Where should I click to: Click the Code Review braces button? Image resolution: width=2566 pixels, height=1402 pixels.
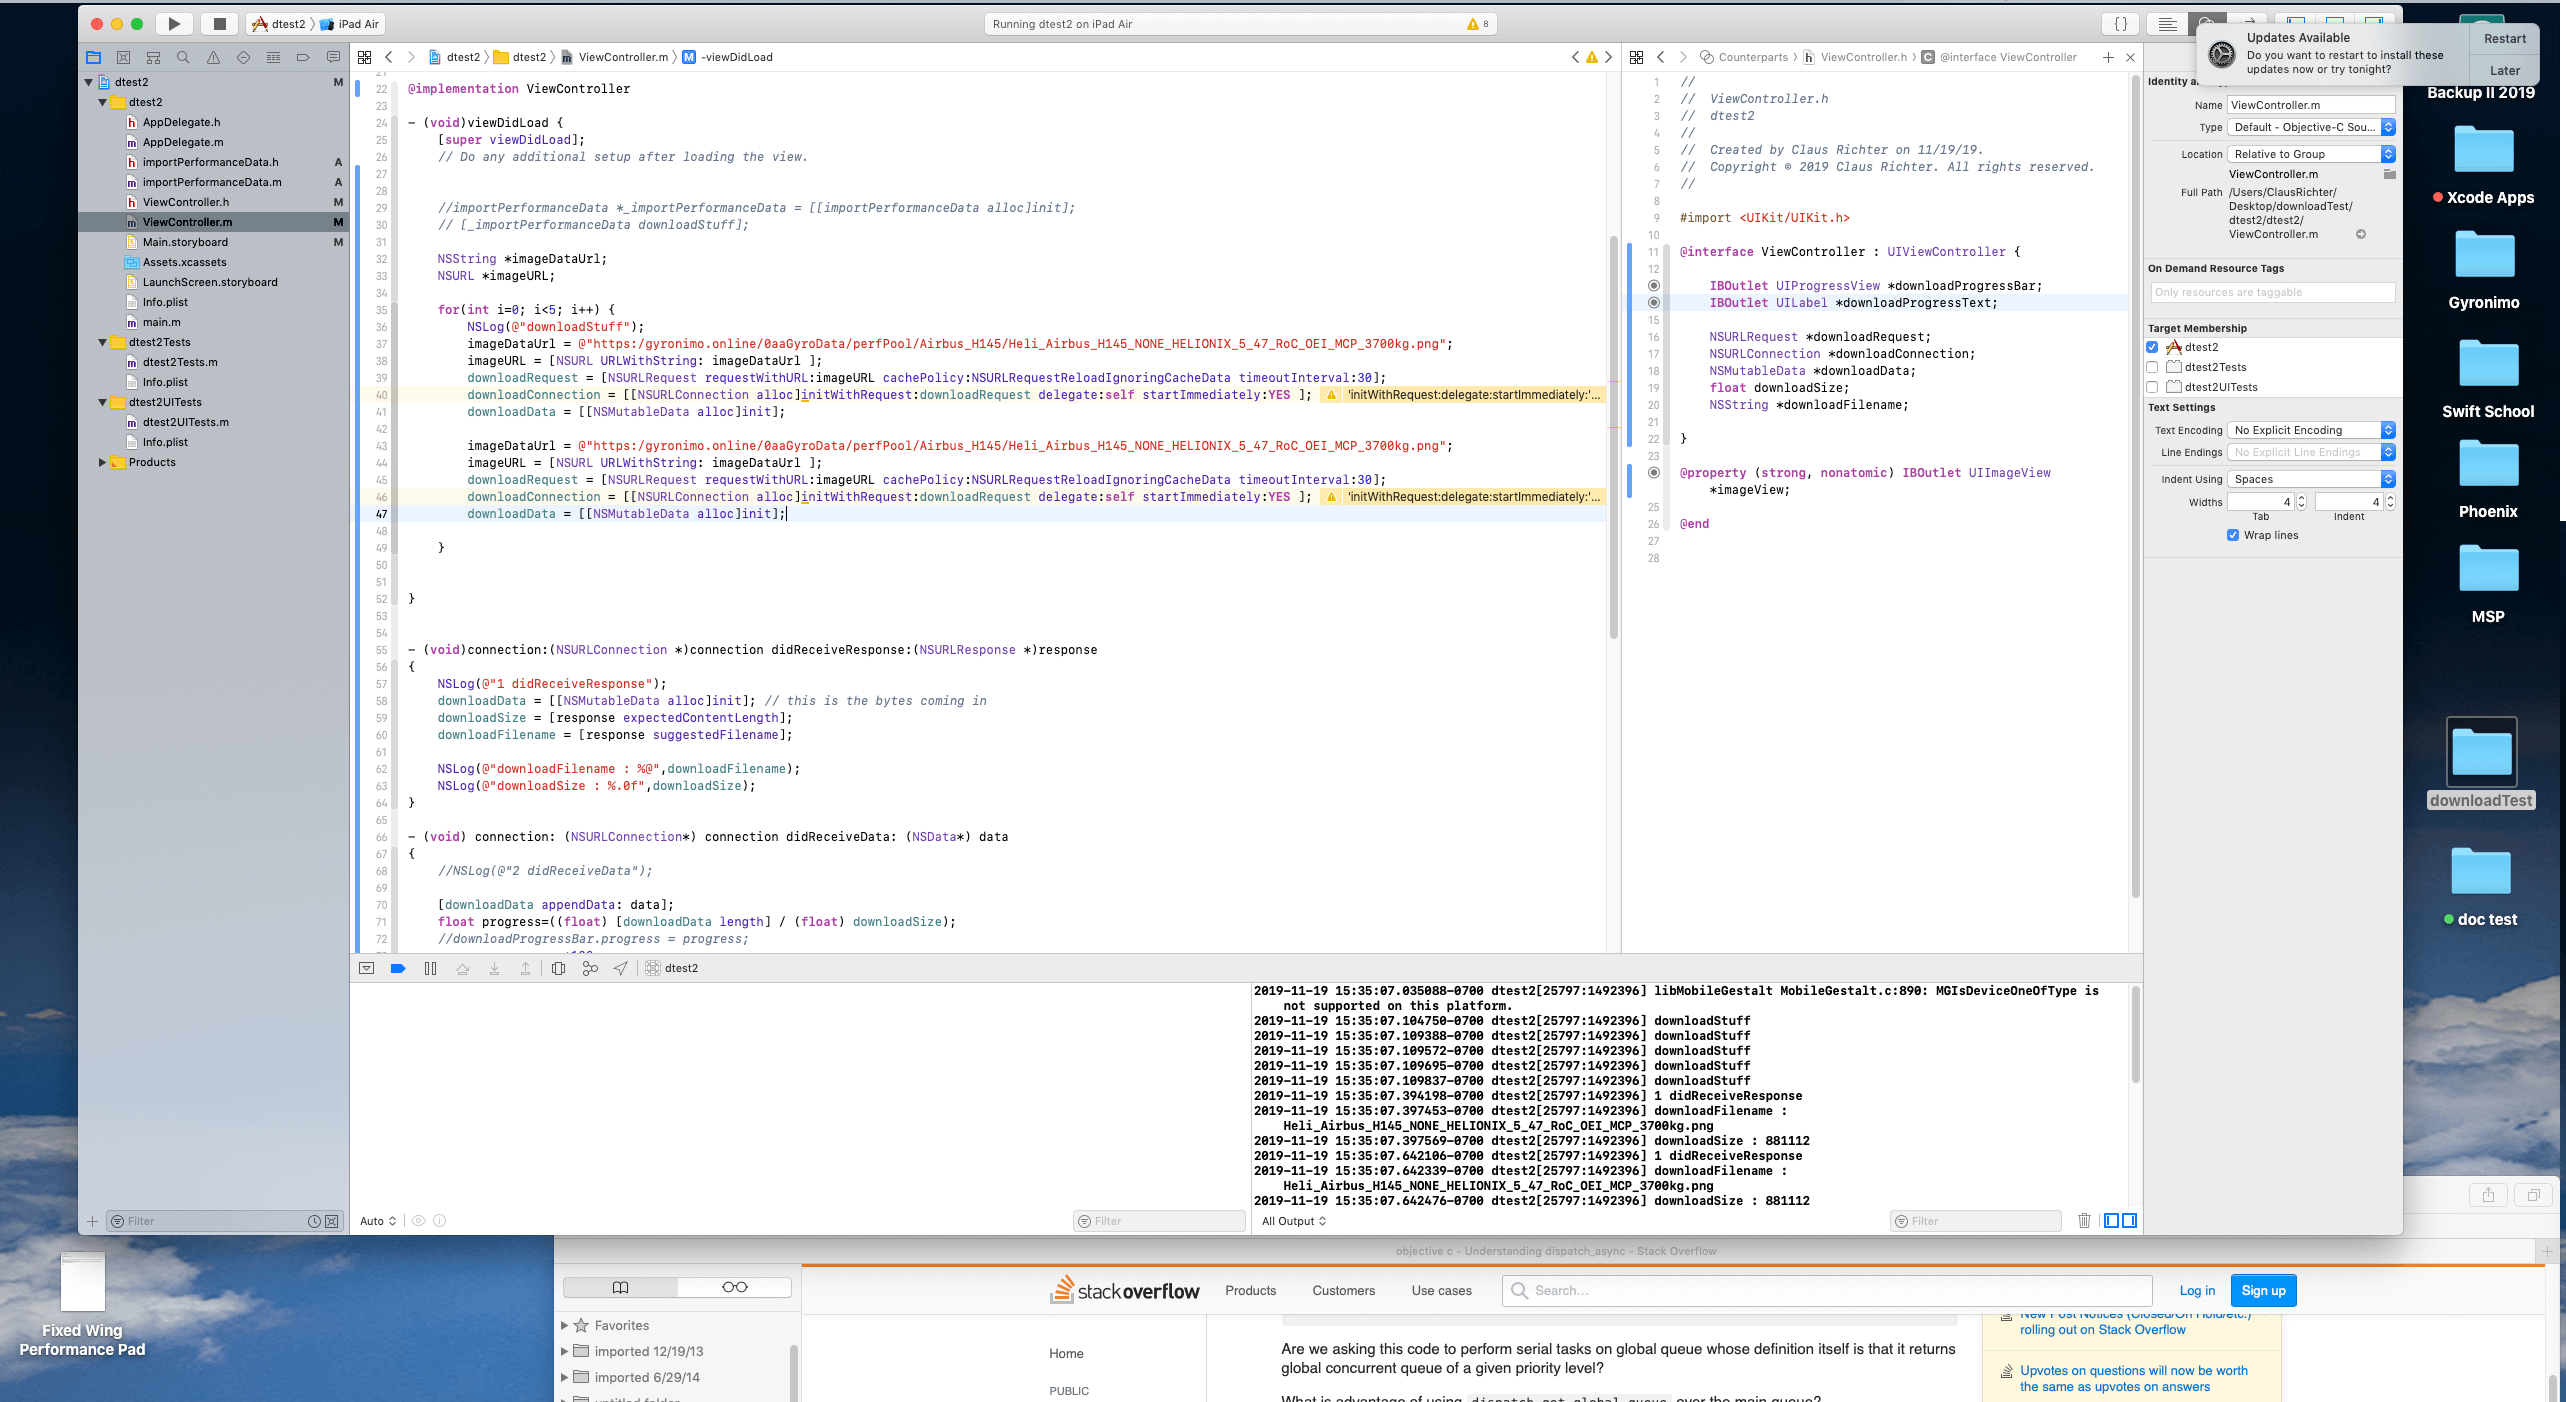2120,24
